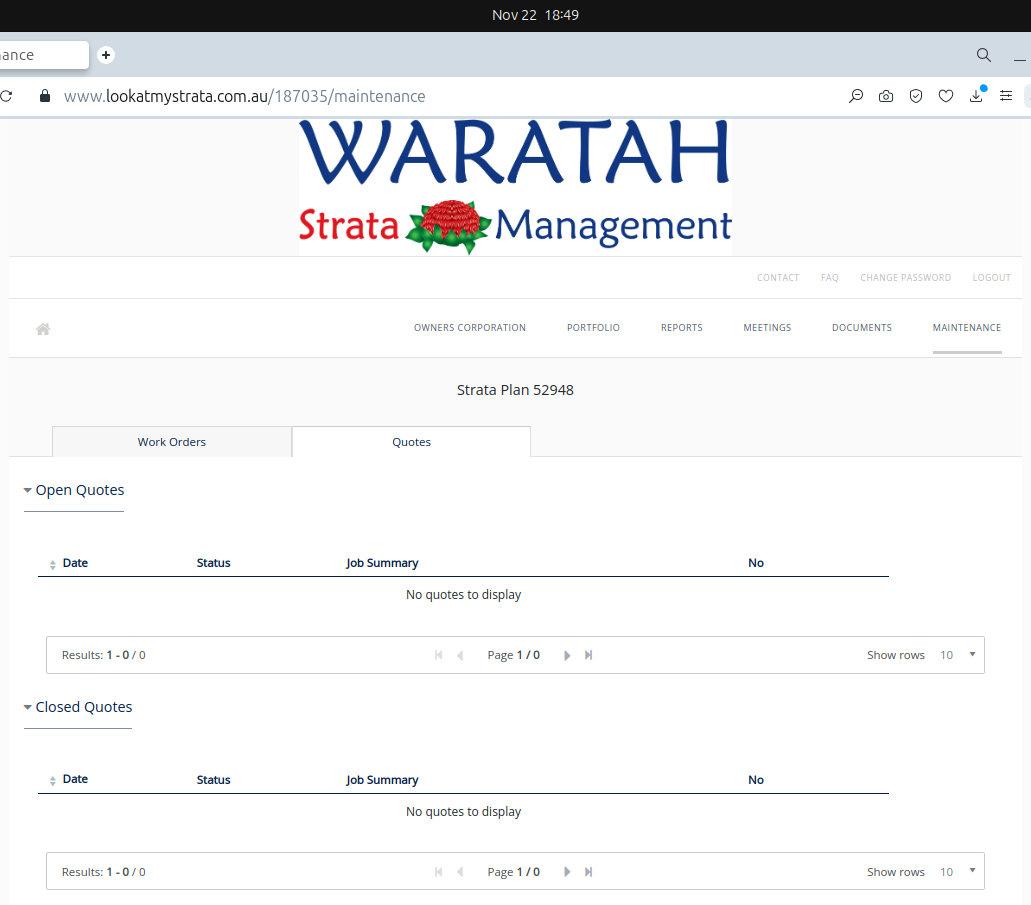Click the padlock site security icon

[45, 96]
